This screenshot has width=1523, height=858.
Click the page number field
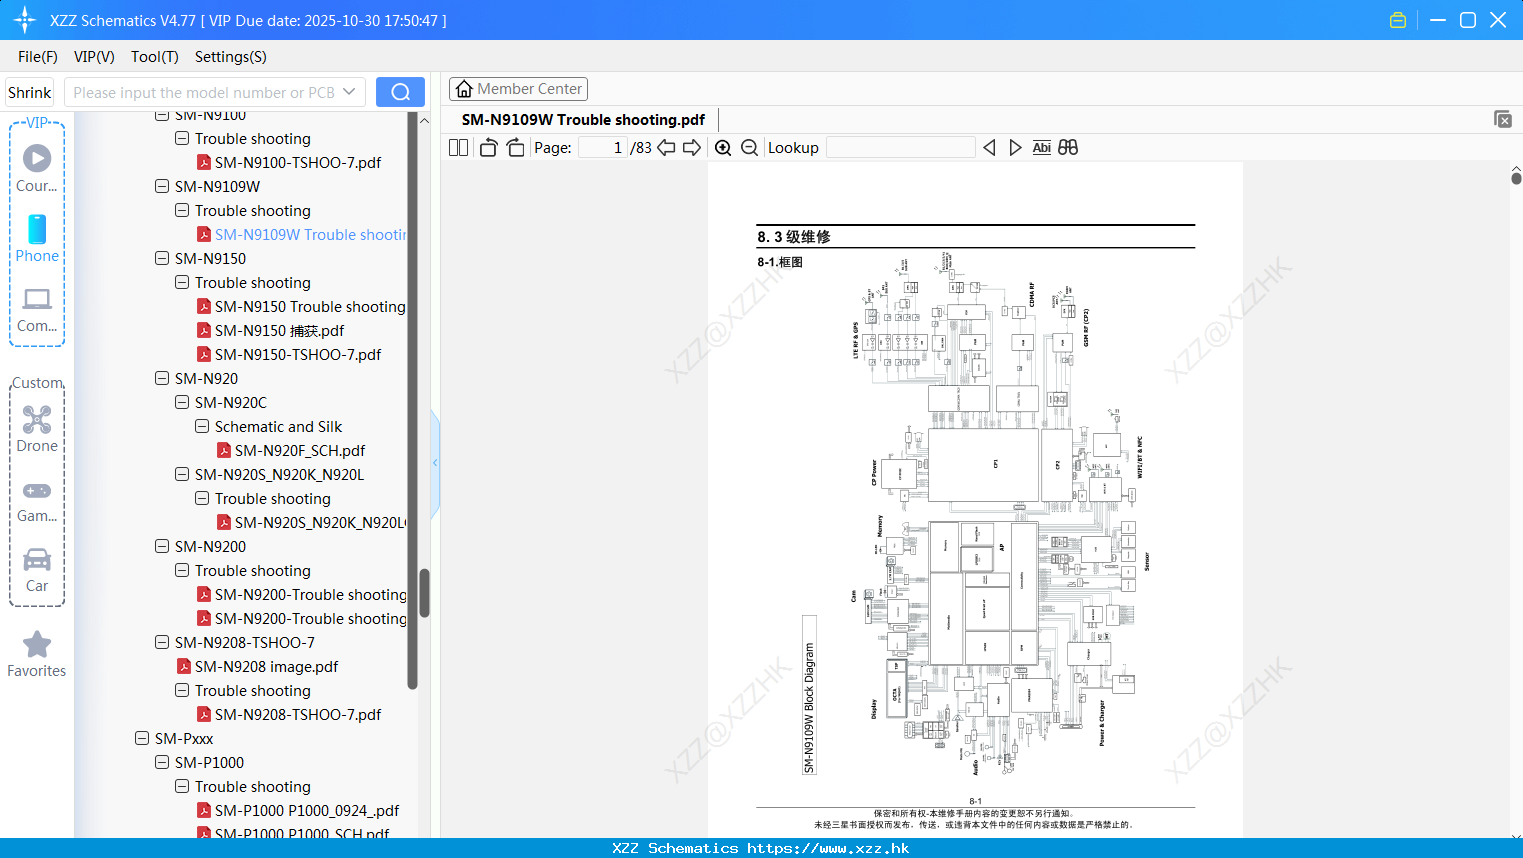[x=603, y=147]
